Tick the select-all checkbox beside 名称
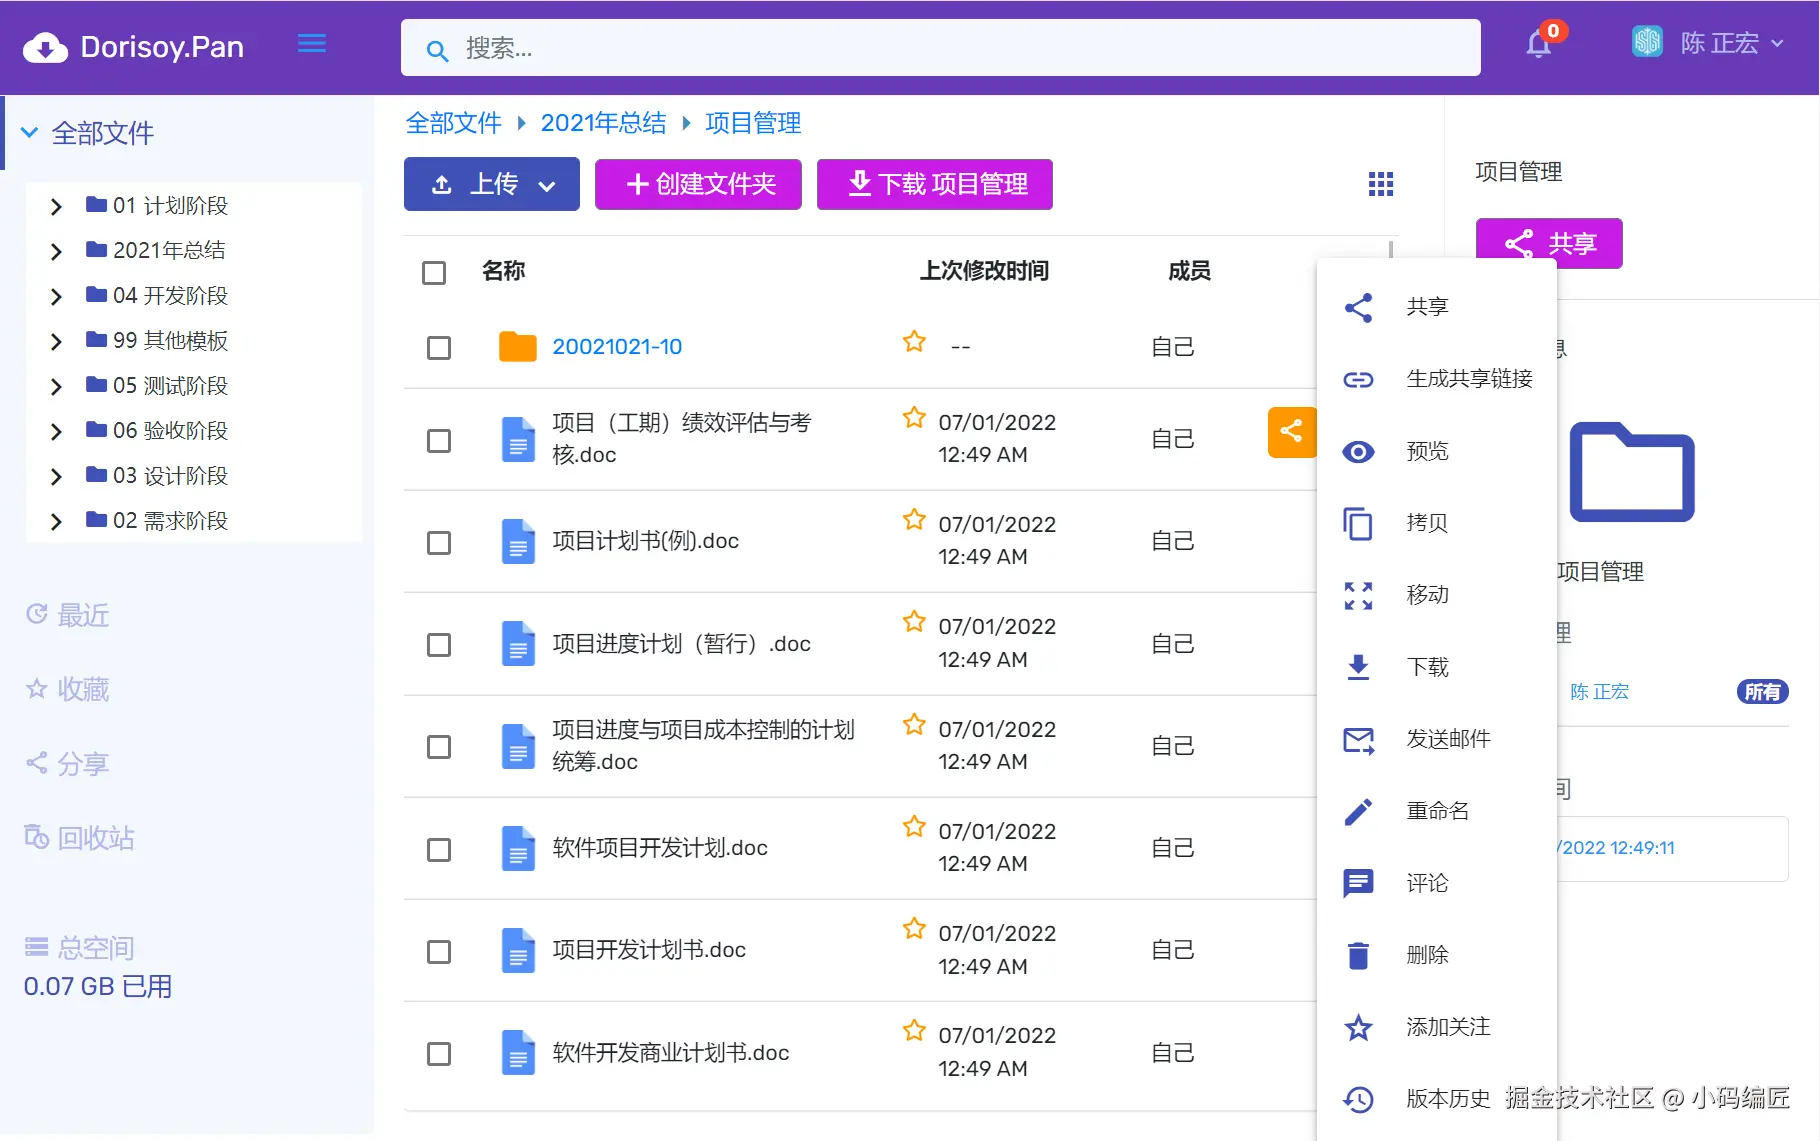Screen dimensions: 1820x1141 click(x=434, y=272)
